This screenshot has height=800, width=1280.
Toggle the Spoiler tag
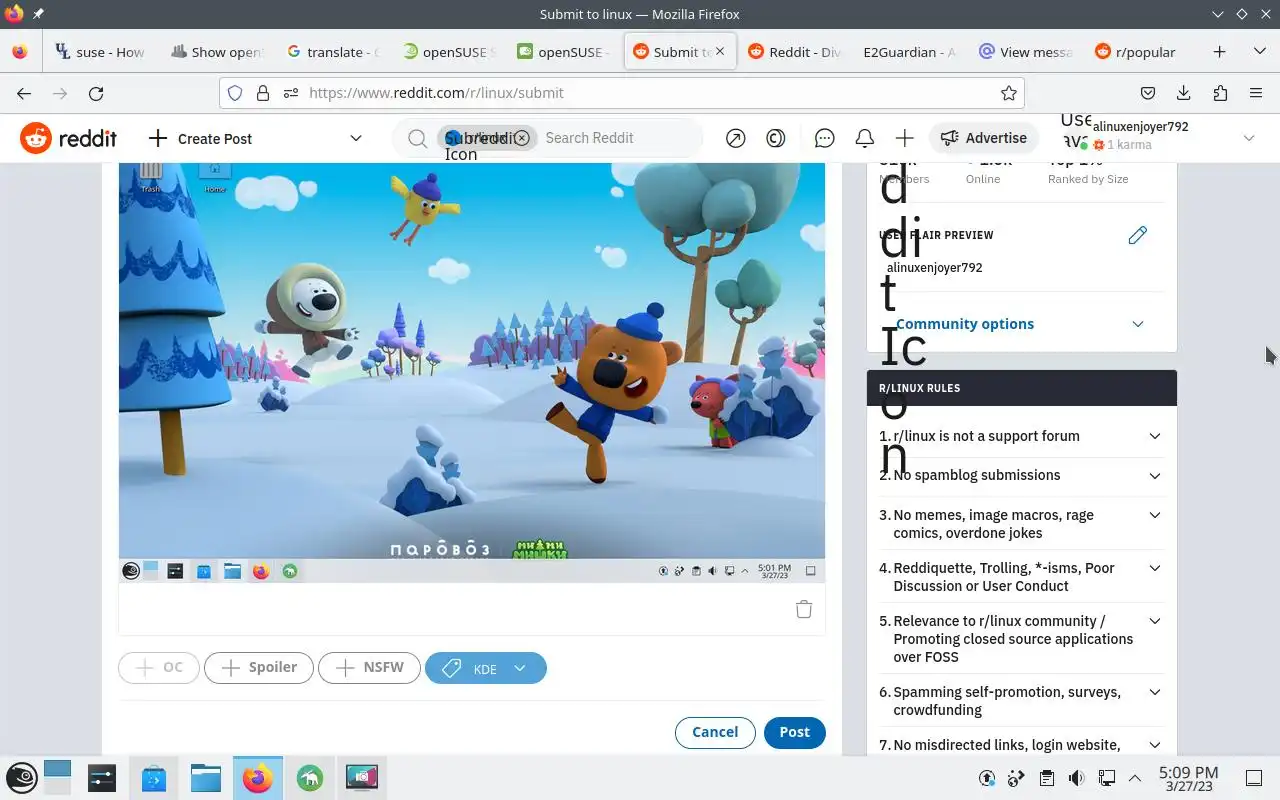click(259, 668)
